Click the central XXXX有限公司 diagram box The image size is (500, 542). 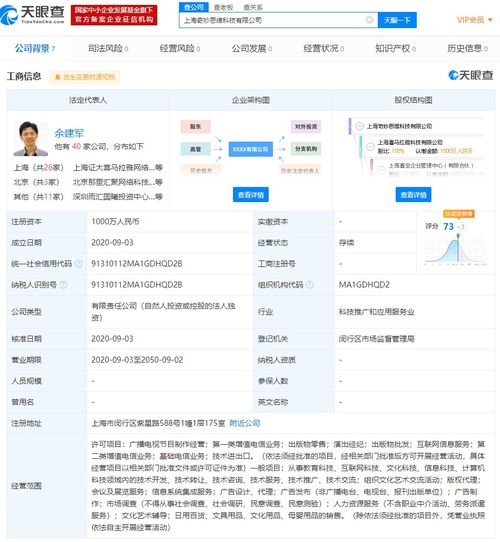[250, 149]
